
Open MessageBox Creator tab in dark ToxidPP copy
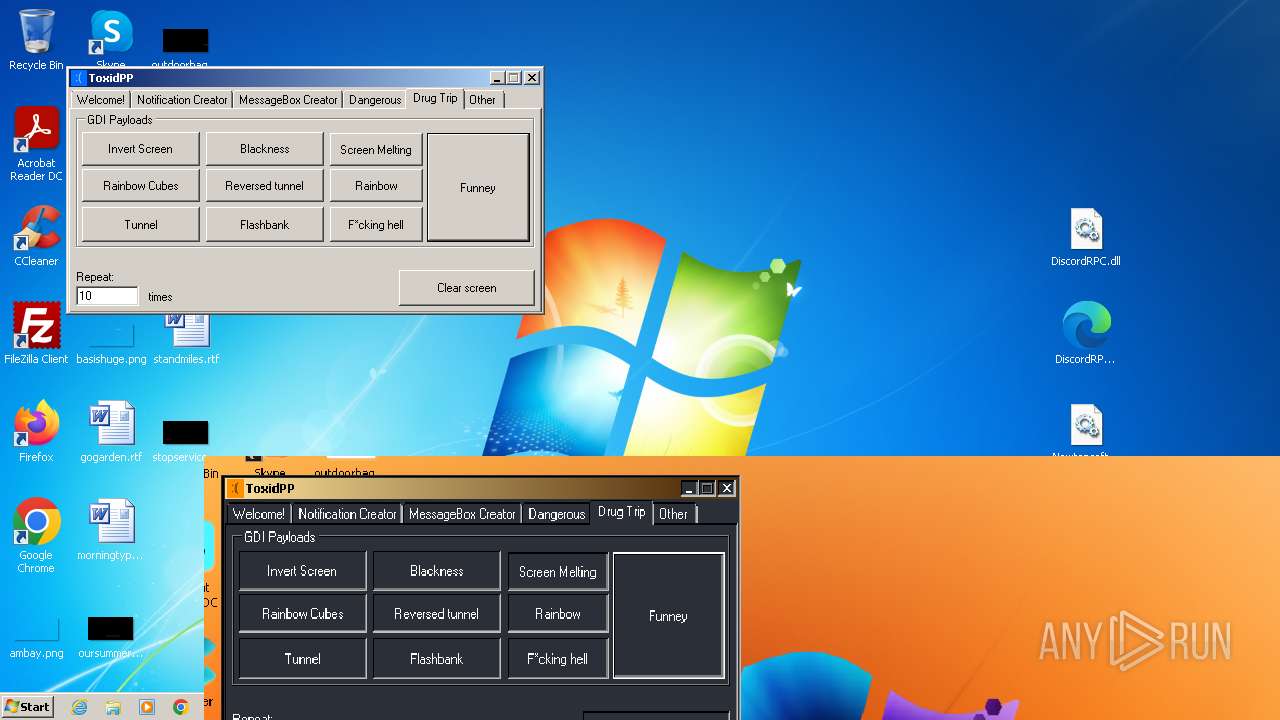[x=462, y=514]
